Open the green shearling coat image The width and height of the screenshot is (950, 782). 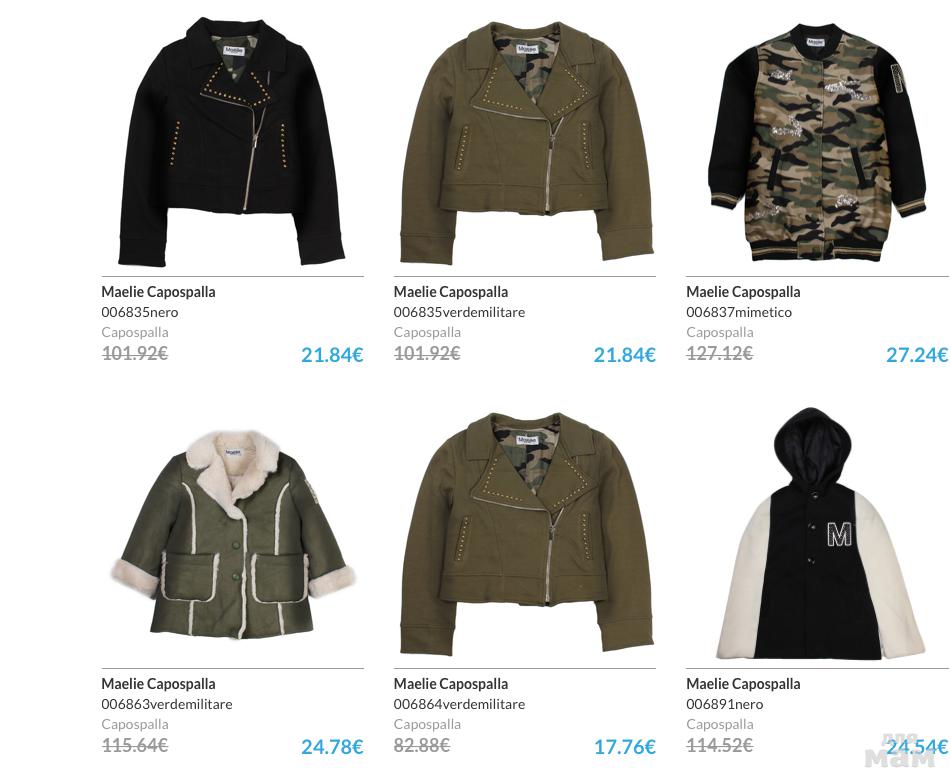tap(234, 534)
